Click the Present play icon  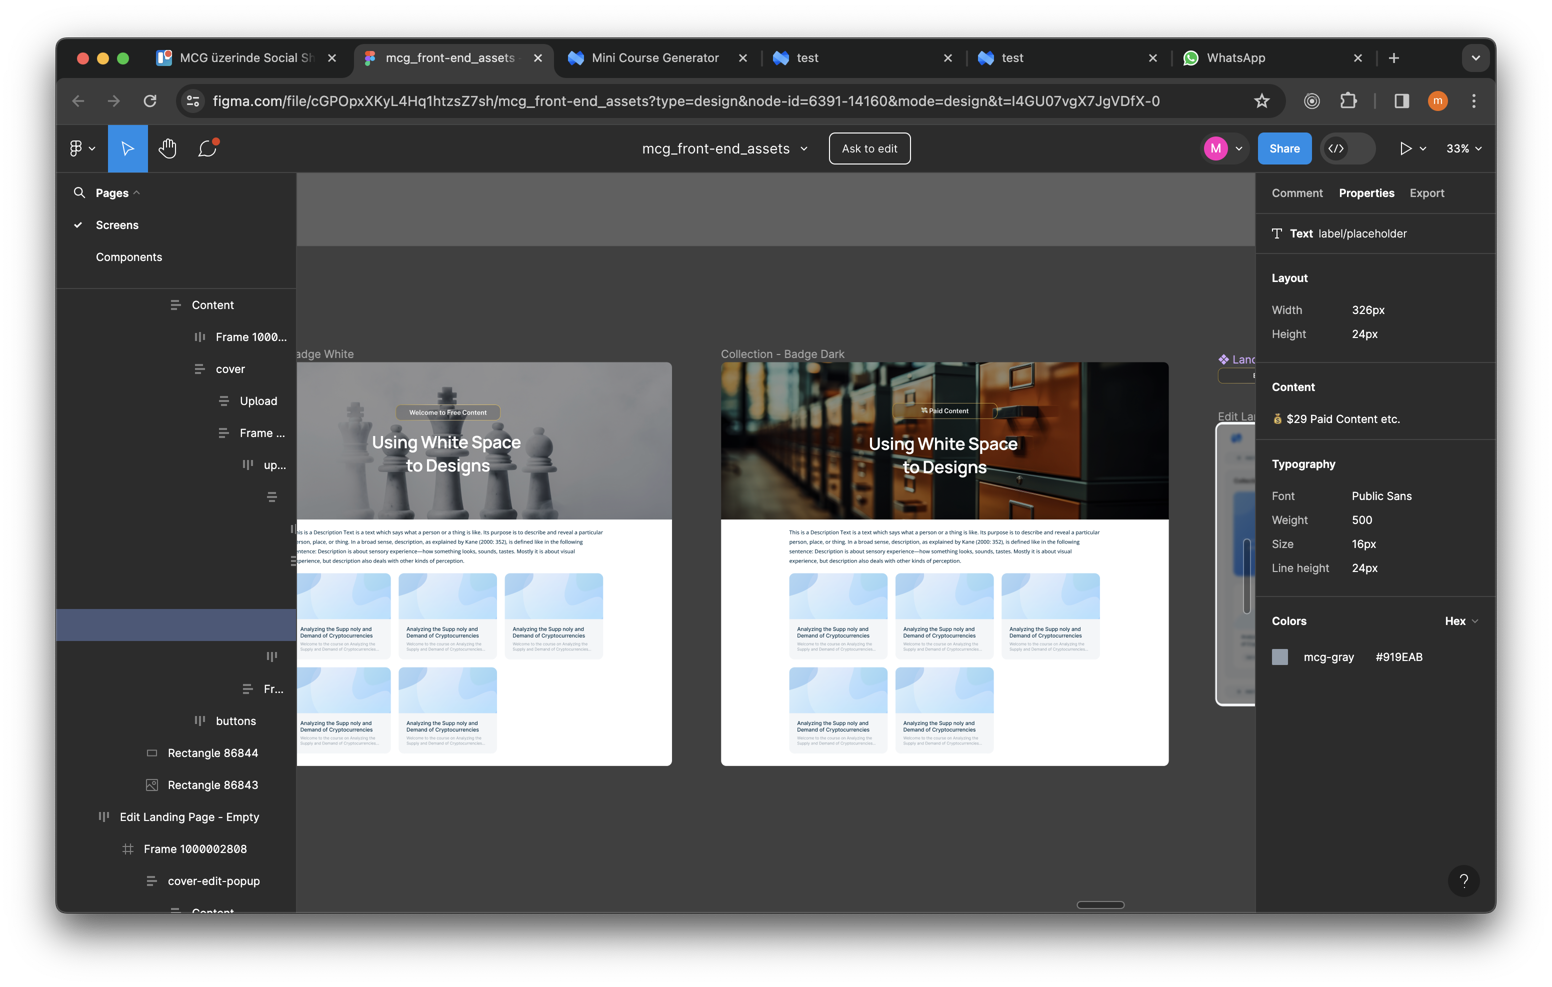tap(1405, 148)
